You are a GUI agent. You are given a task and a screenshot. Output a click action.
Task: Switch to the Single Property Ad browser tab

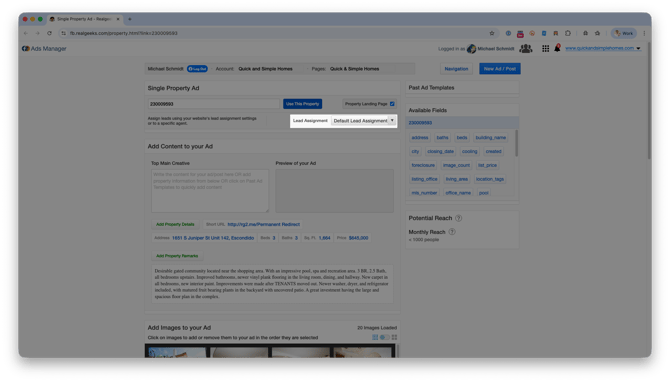[x=85, y=19]
